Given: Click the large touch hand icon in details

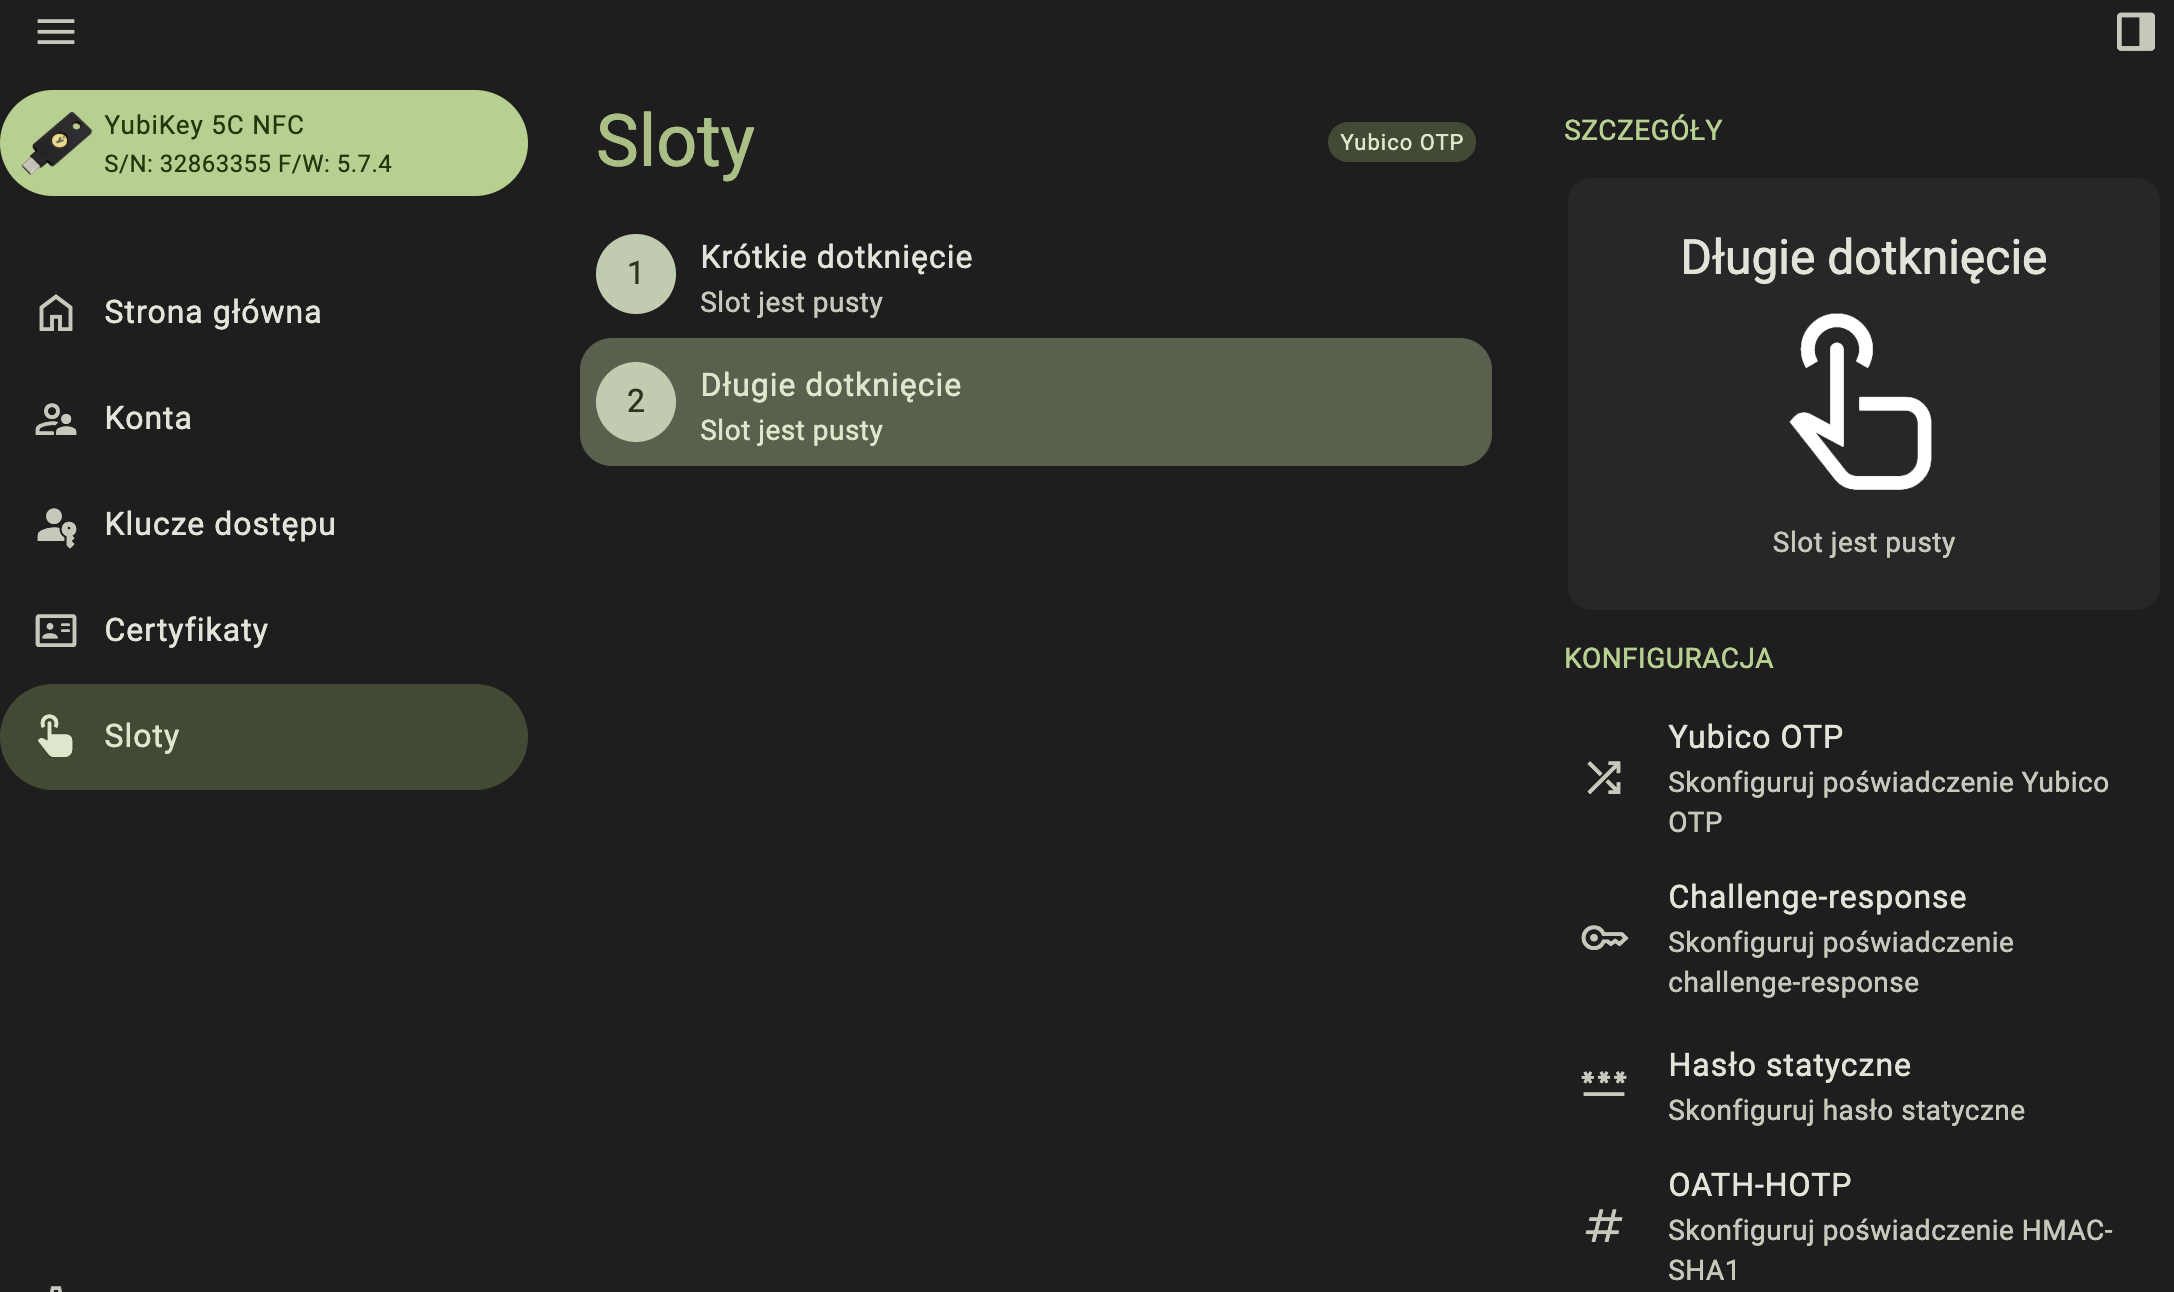Looking at the screenshot, I should 1862,402.
